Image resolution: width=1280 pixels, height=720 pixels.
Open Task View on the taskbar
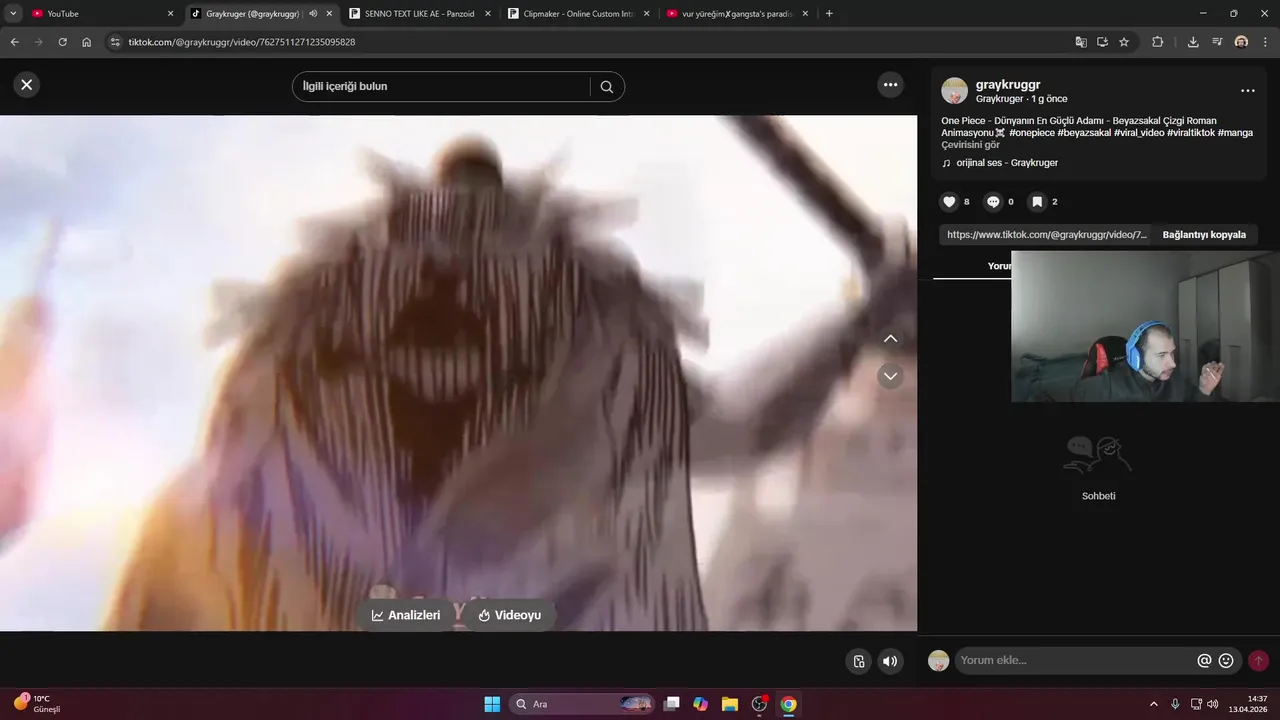click(672, 704)
